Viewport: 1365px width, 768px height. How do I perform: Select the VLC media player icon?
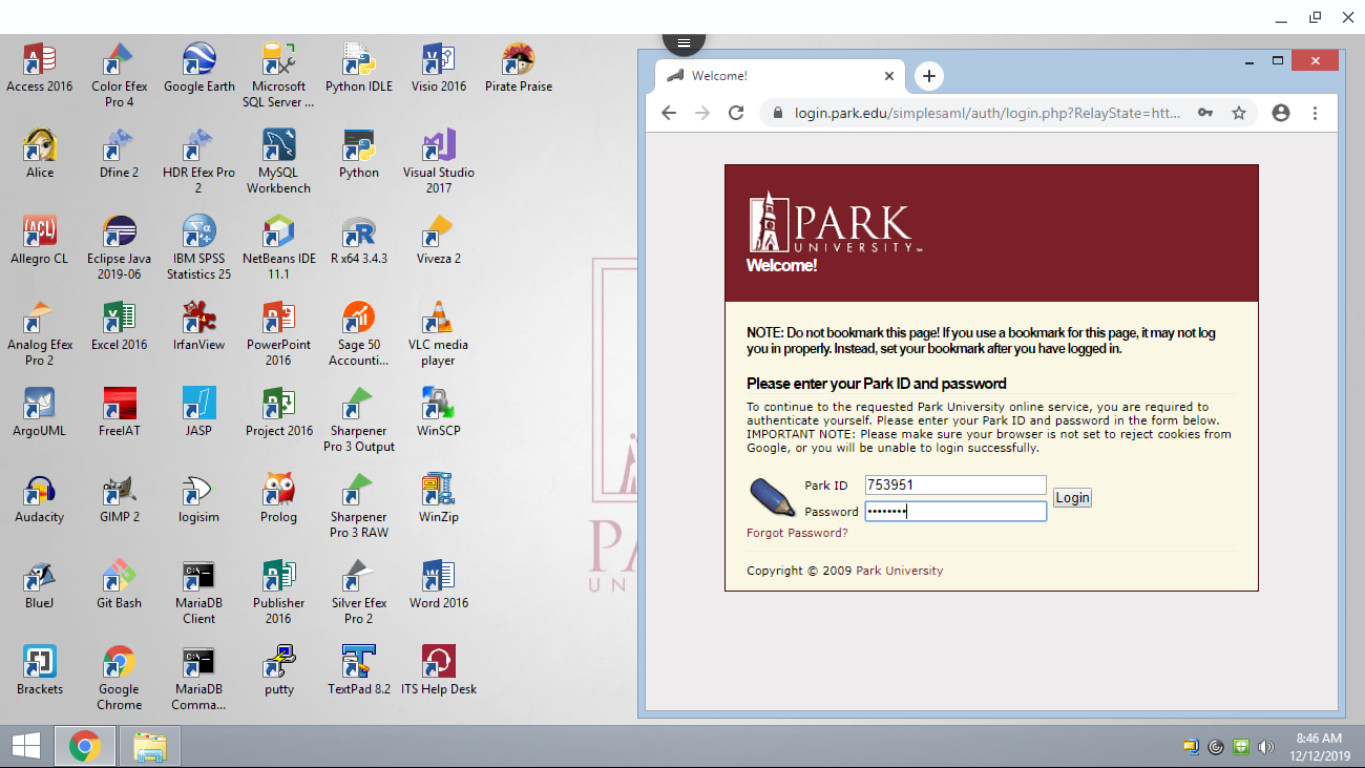[x=438, y=333]
